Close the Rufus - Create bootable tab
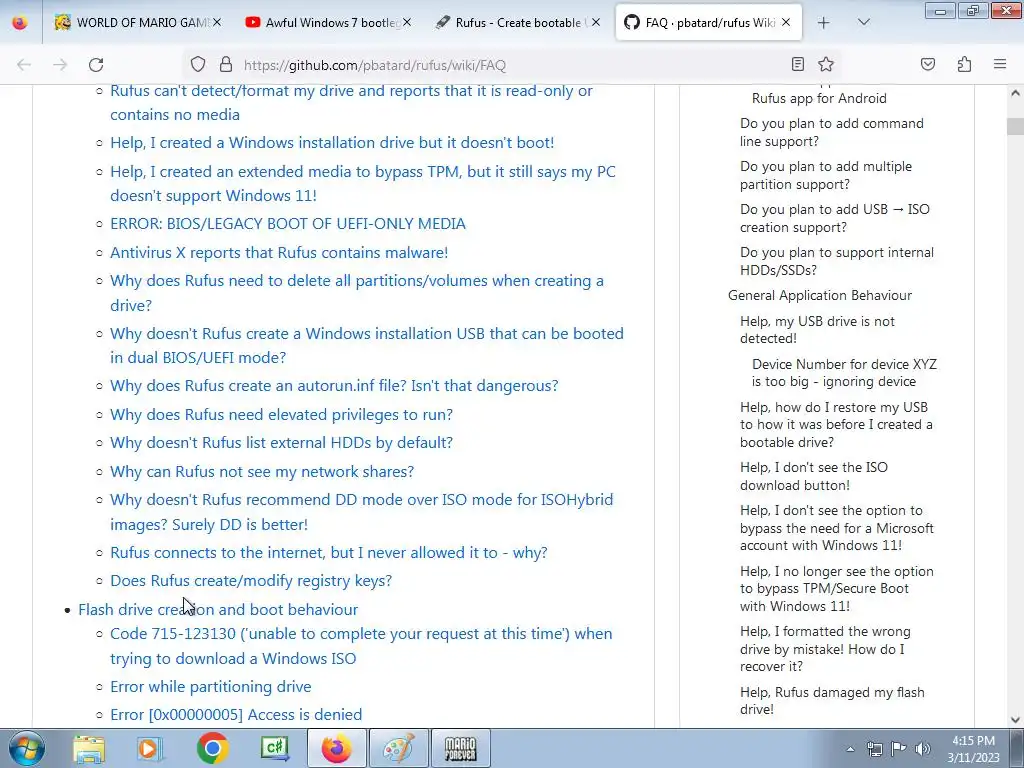Image resolution: width=1024 pixels, height=768 pixels. click(x=596, y=22)
